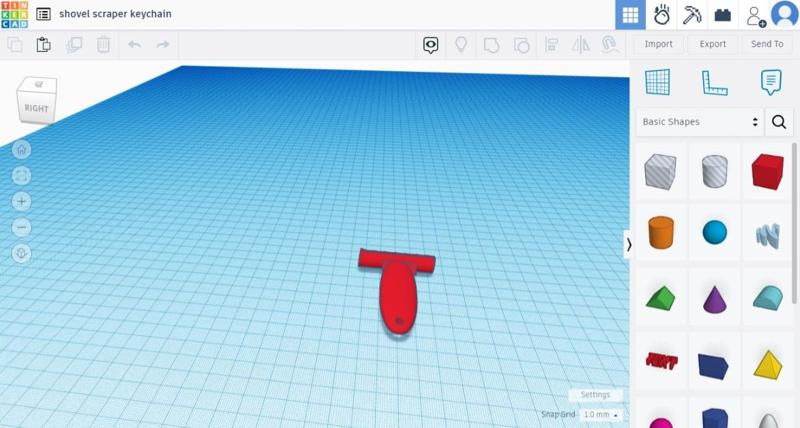Toggle the notes visibility eye icon
This screenshot has width=800, height=428.
(431, 45)
